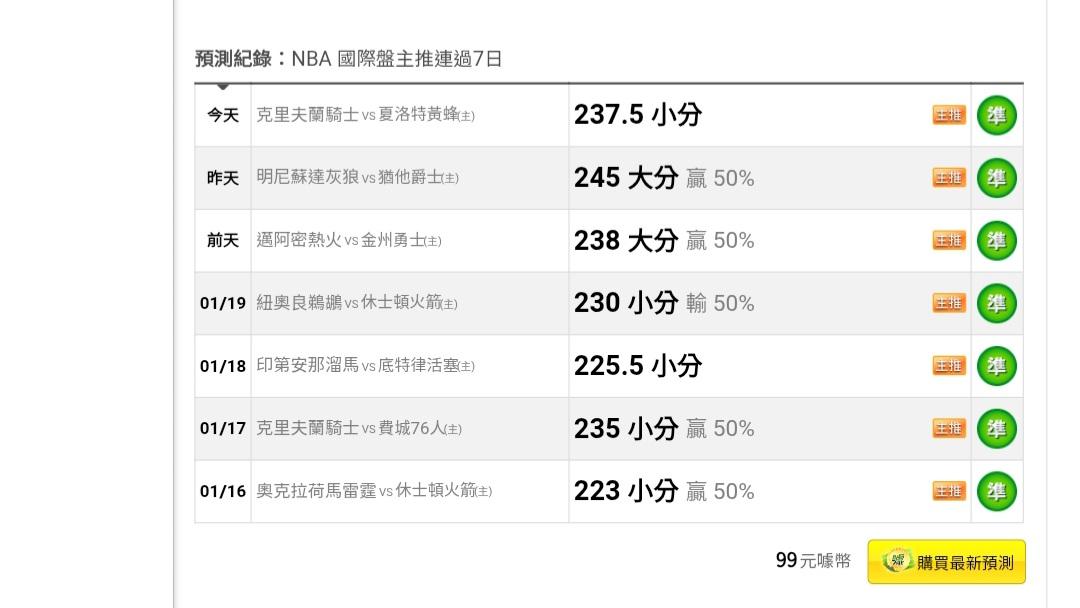Click green 準 icon in yesterday's (昨天) row
Viewport: 1080px width, 608px height.
coord(996,178)
